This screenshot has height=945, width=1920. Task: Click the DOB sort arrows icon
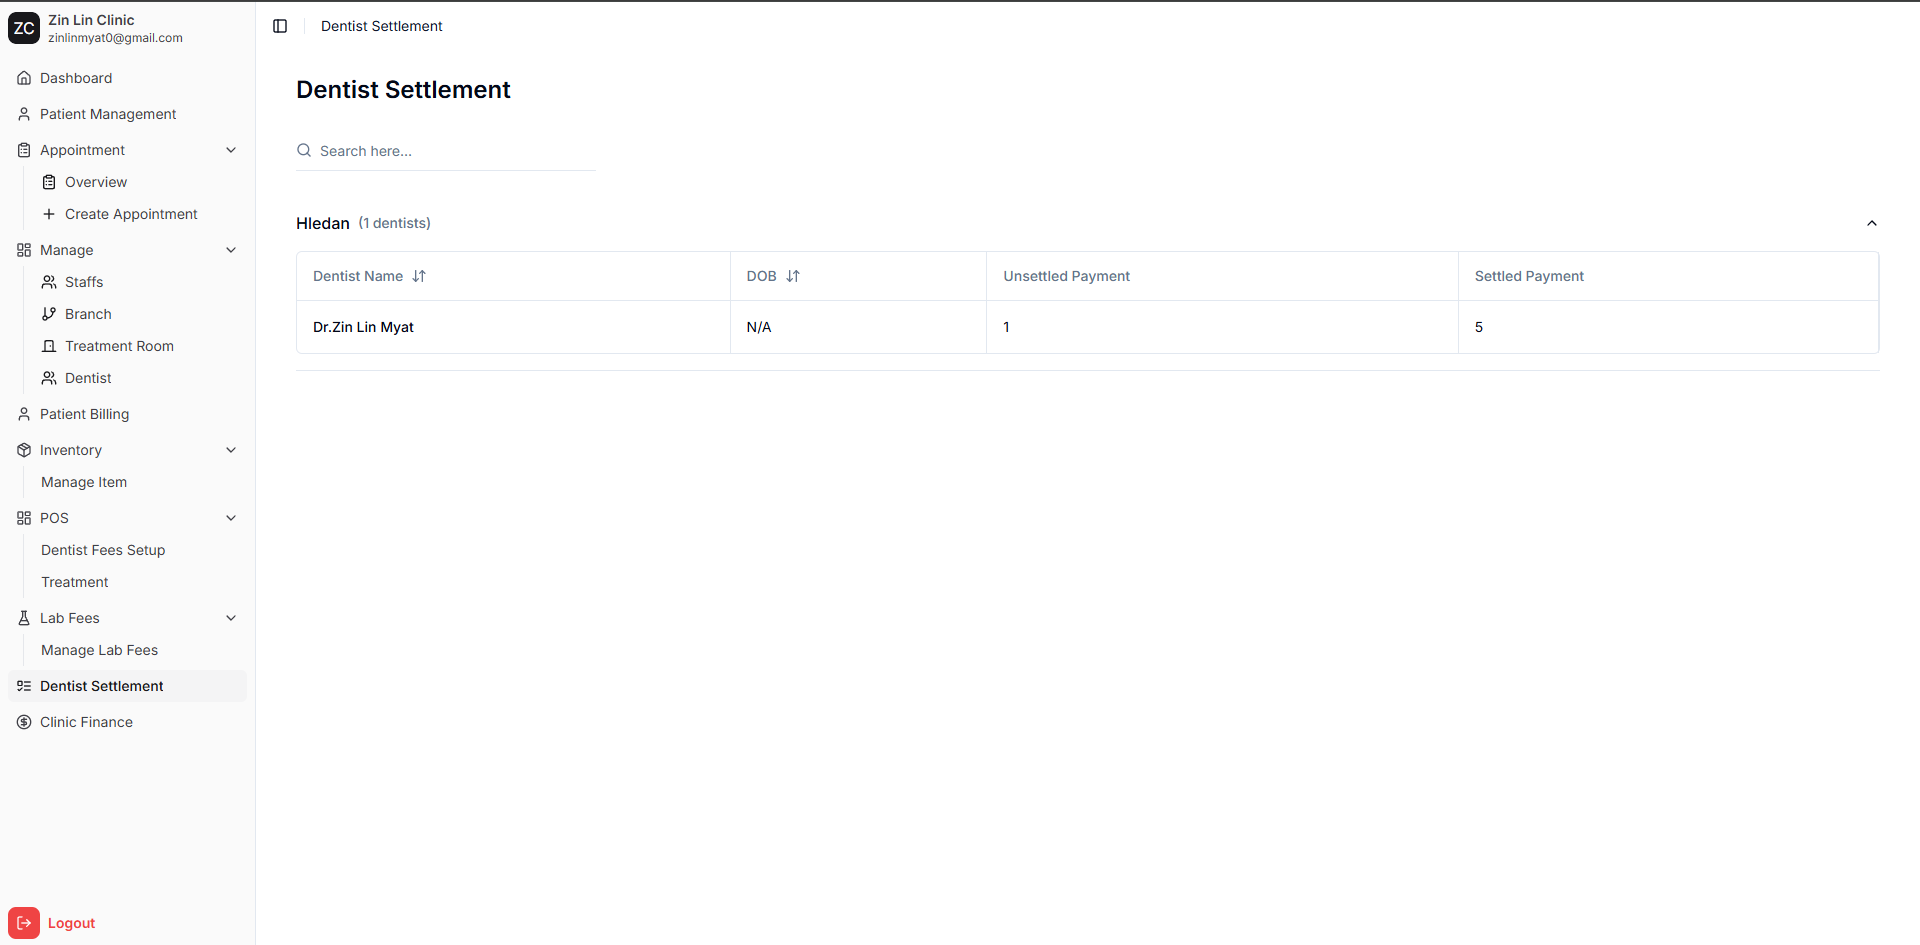click(793, 276)
